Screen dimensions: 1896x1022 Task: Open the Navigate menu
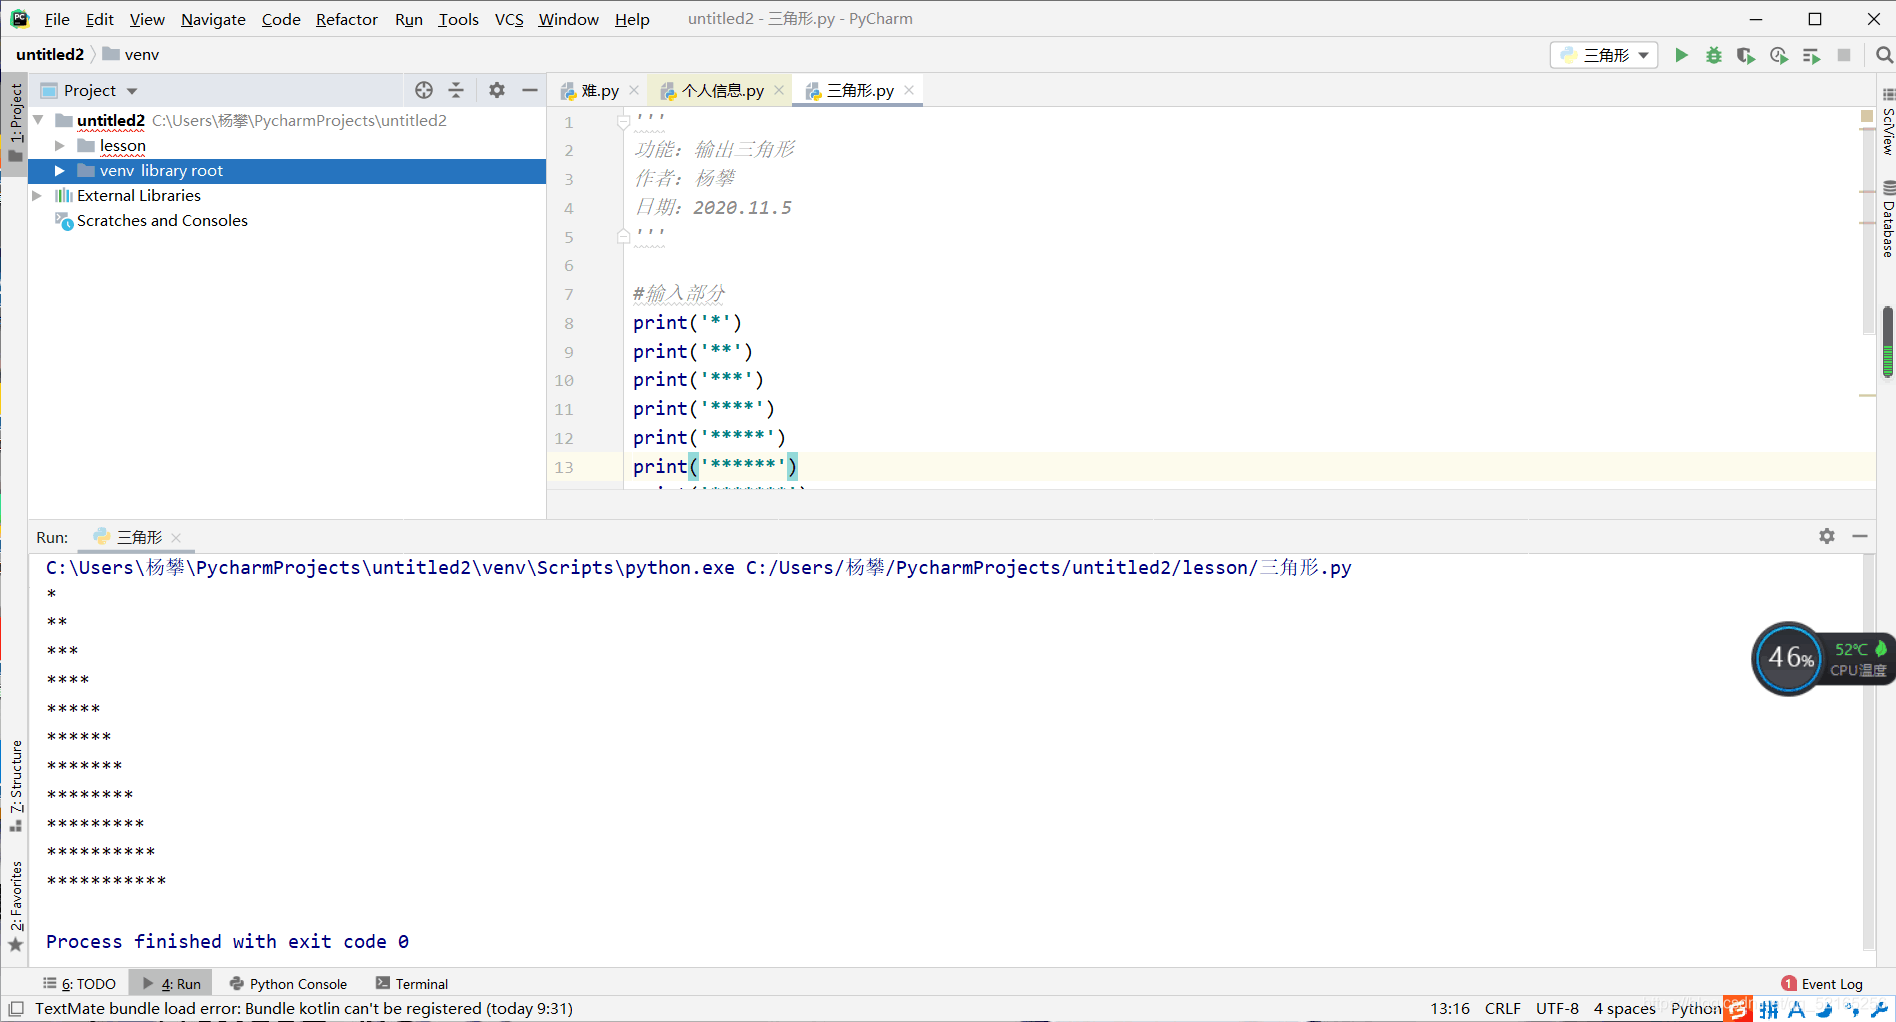213,19
